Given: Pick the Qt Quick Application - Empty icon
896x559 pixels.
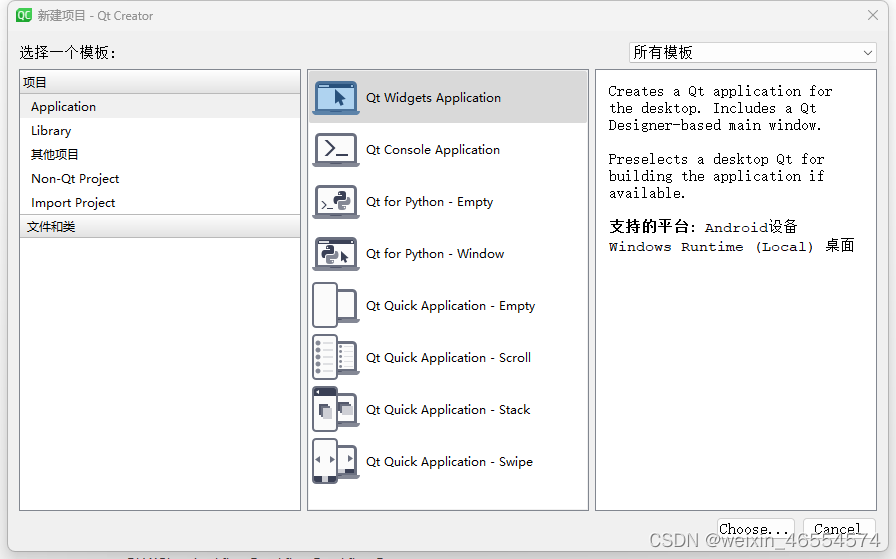Looking at the screenshot, I should tap(336, 305).
